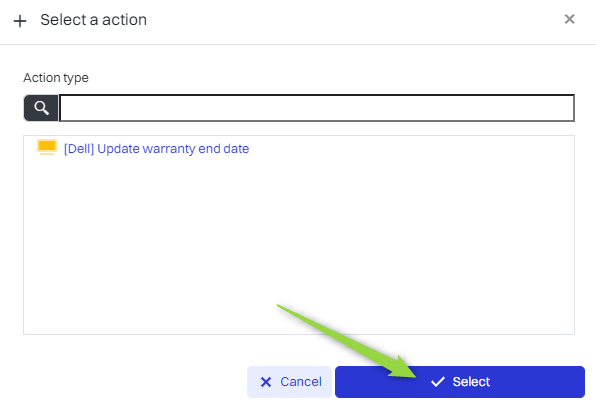Click the word Select on blue button

[471, 382]
